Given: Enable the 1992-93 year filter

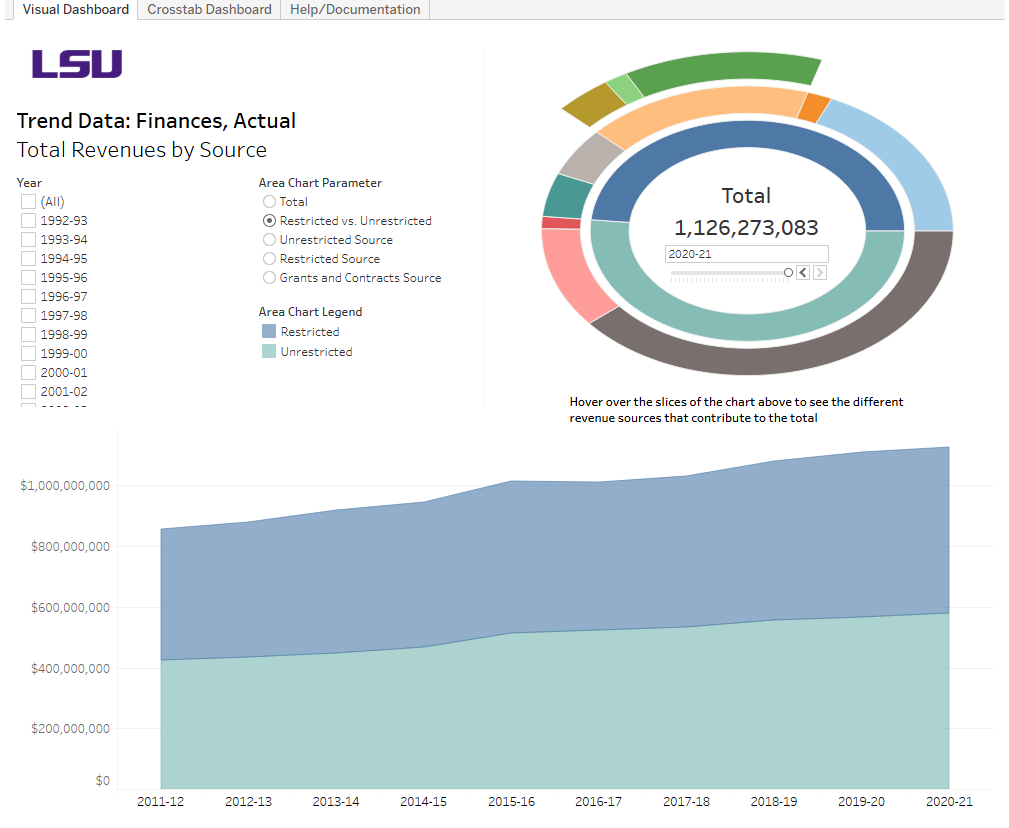Looking at the screenshot, I should 27,220.
